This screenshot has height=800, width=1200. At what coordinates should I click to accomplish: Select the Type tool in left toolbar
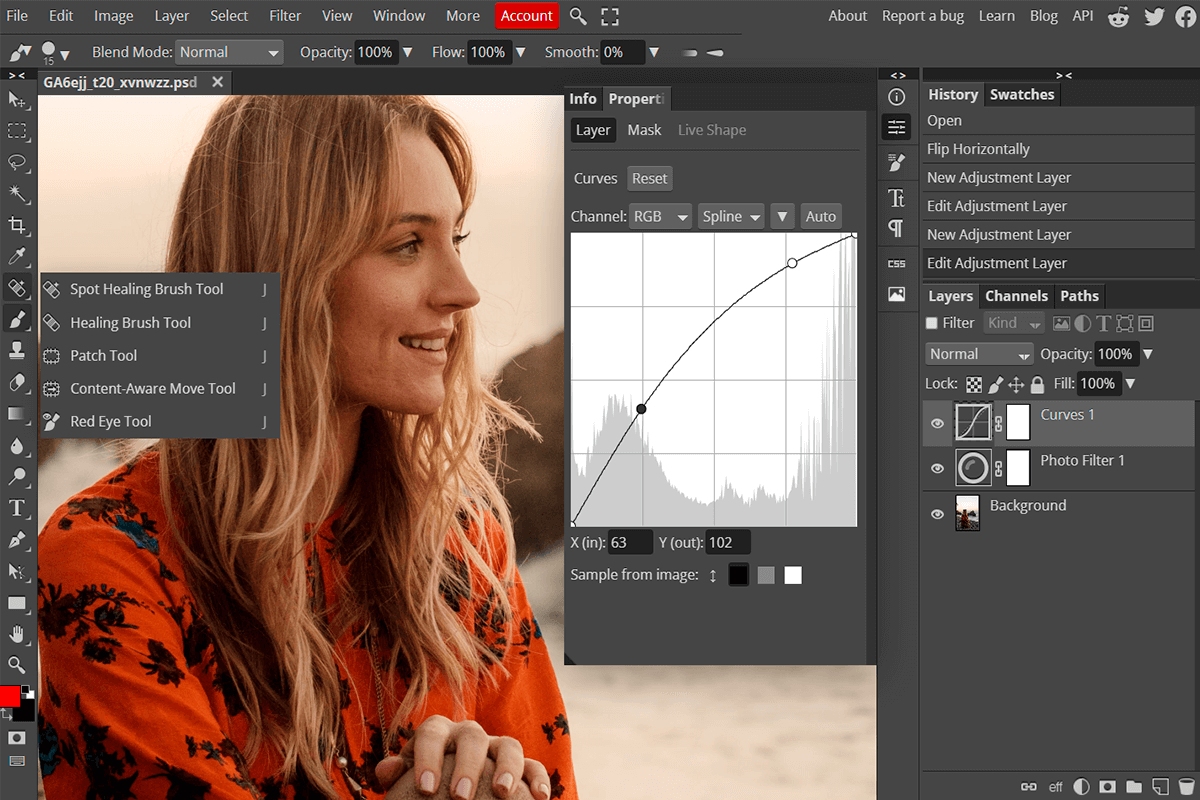[17, 508]
